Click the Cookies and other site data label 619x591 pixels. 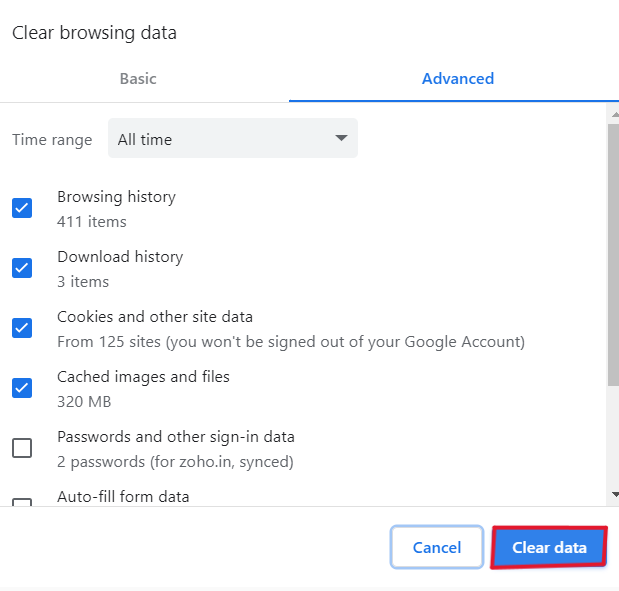point(155,317)
